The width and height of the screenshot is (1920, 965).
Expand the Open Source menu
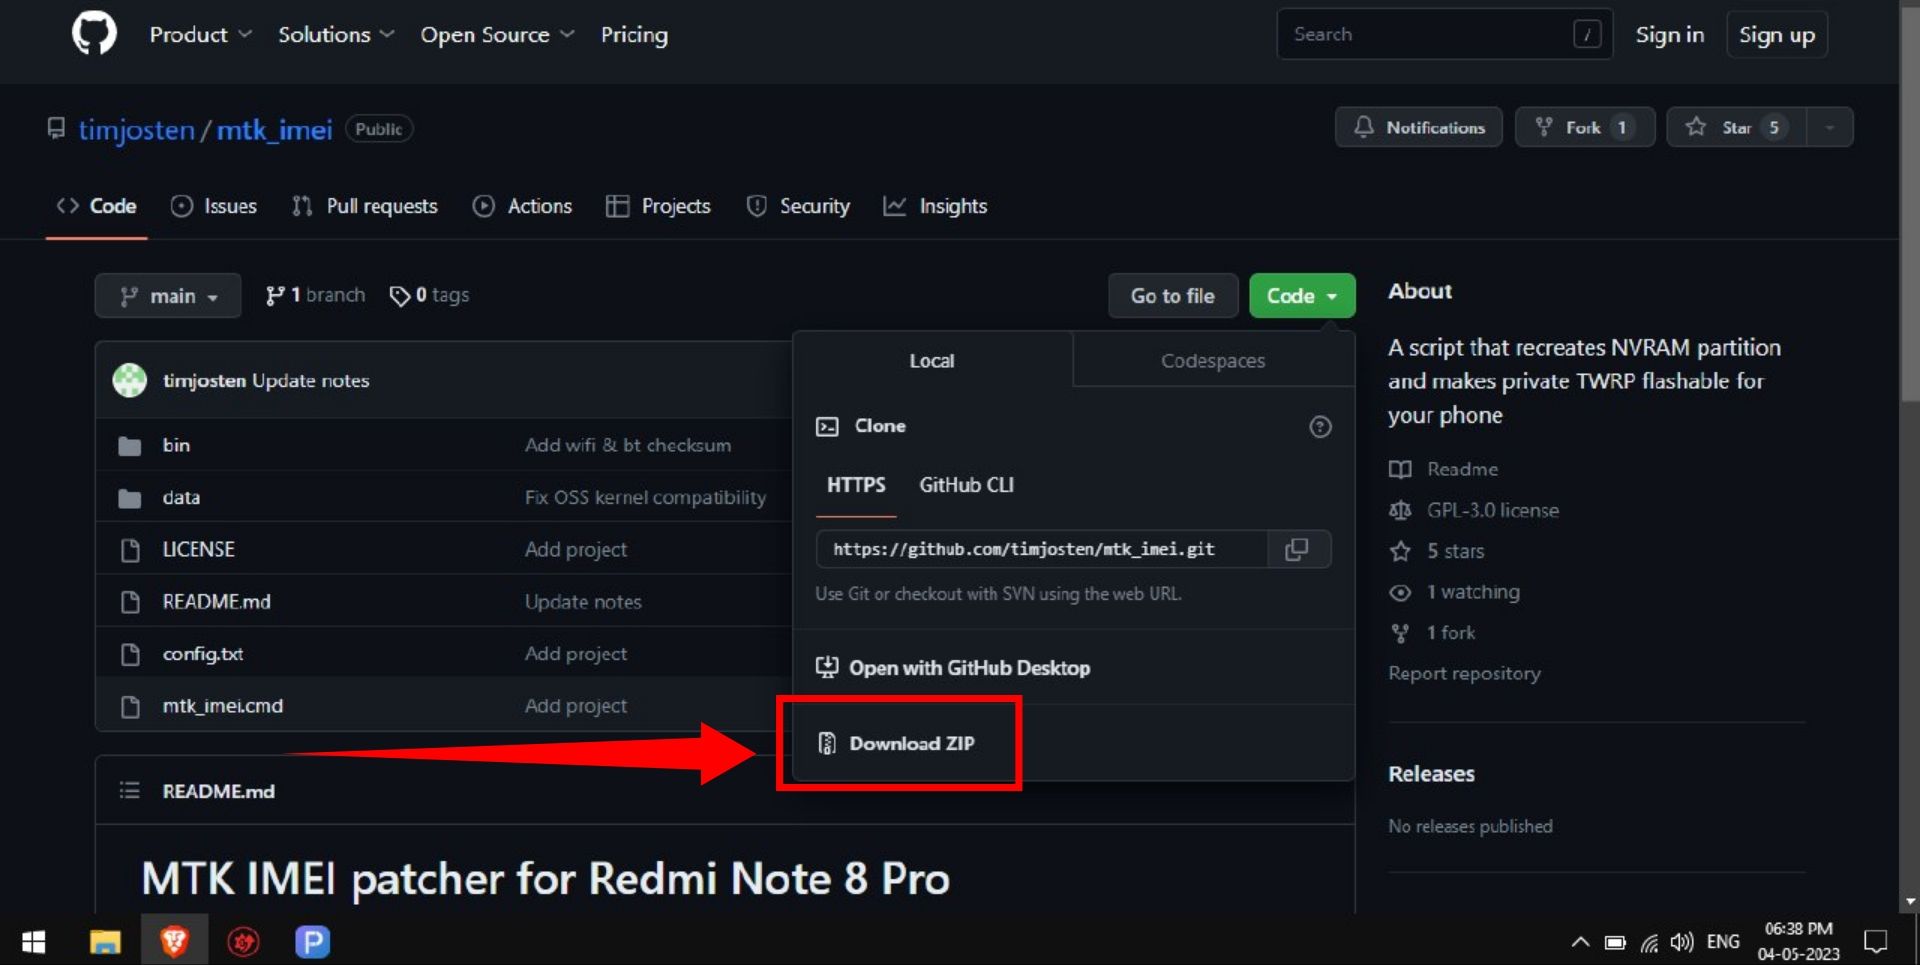point(497,35)
